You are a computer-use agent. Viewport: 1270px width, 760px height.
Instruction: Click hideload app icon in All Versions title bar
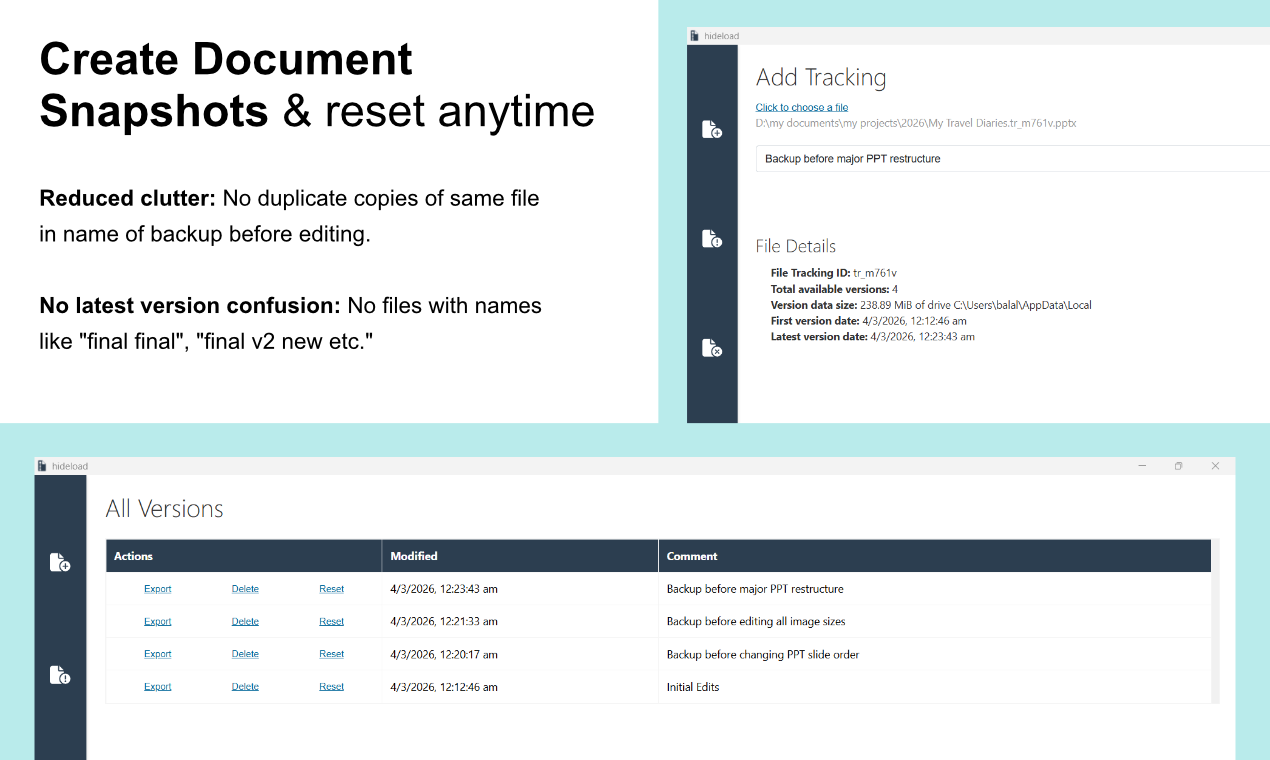coord(42,466)
